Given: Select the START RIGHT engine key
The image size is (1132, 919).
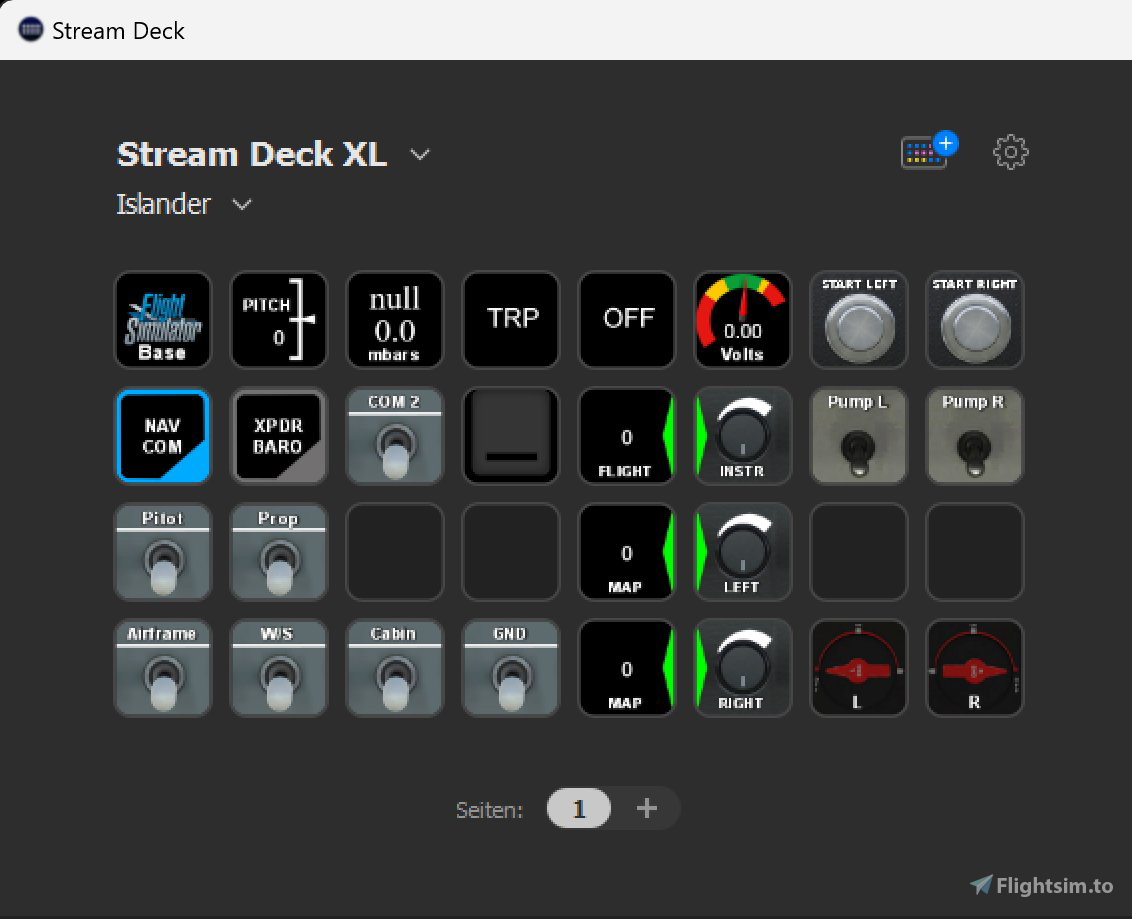Looking at the screenshot, I should [974, 320].
